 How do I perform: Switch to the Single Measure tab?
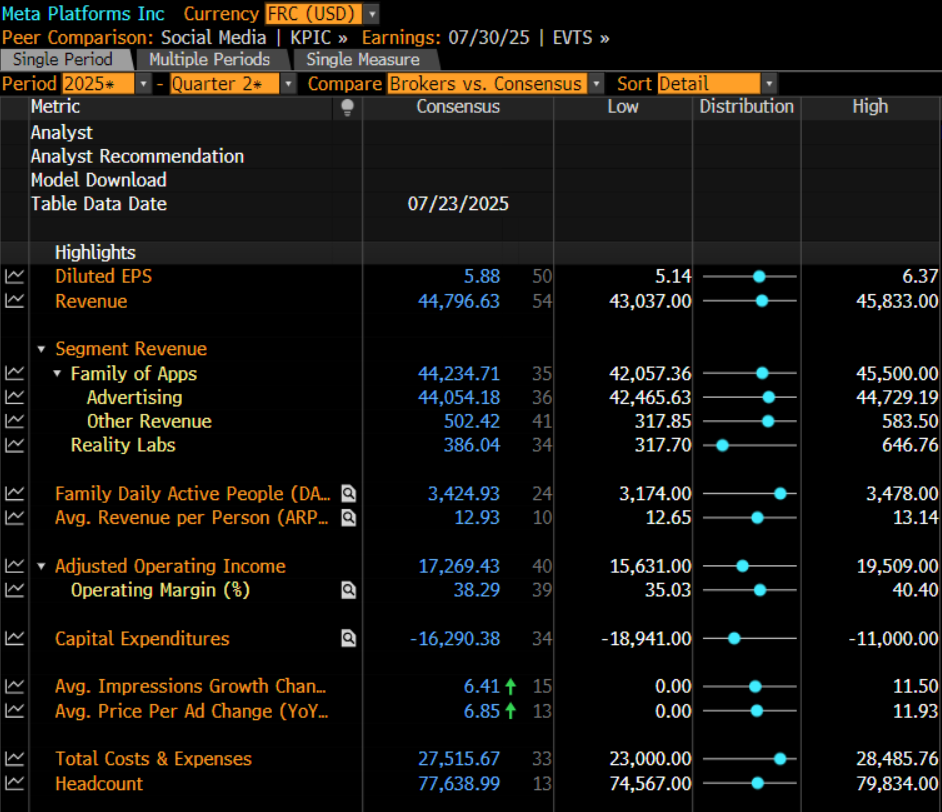pyautogui.click(x=363, y=59)
